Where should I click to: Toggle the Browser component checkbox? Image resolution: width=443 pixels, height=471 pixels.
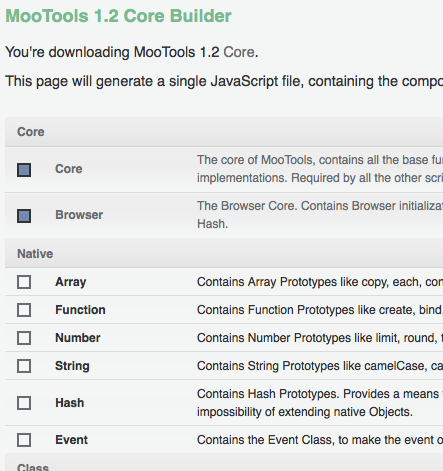24,216
